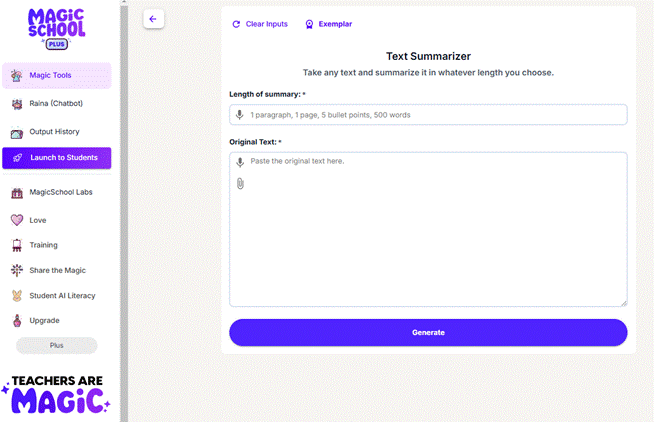
Task: Open Raina (Chatbot) from sidebar
Action: [56, 103]
